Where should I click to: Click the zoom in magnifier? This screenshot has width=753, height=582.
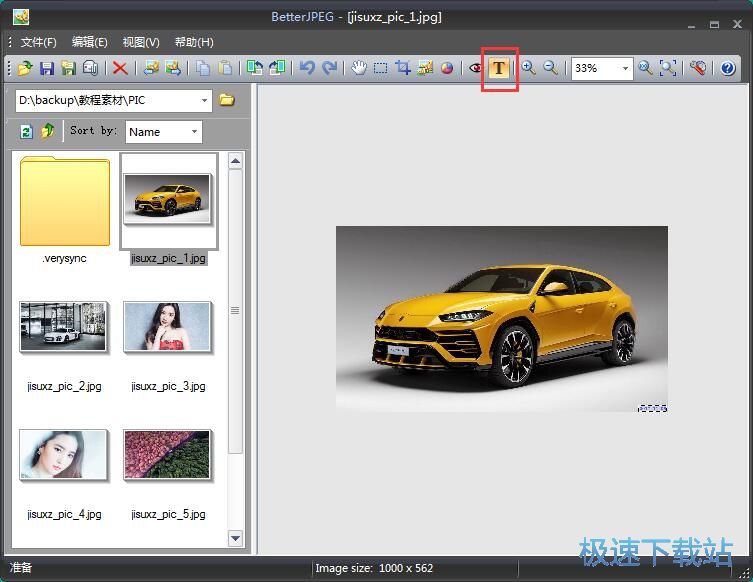tap(529, 68)
